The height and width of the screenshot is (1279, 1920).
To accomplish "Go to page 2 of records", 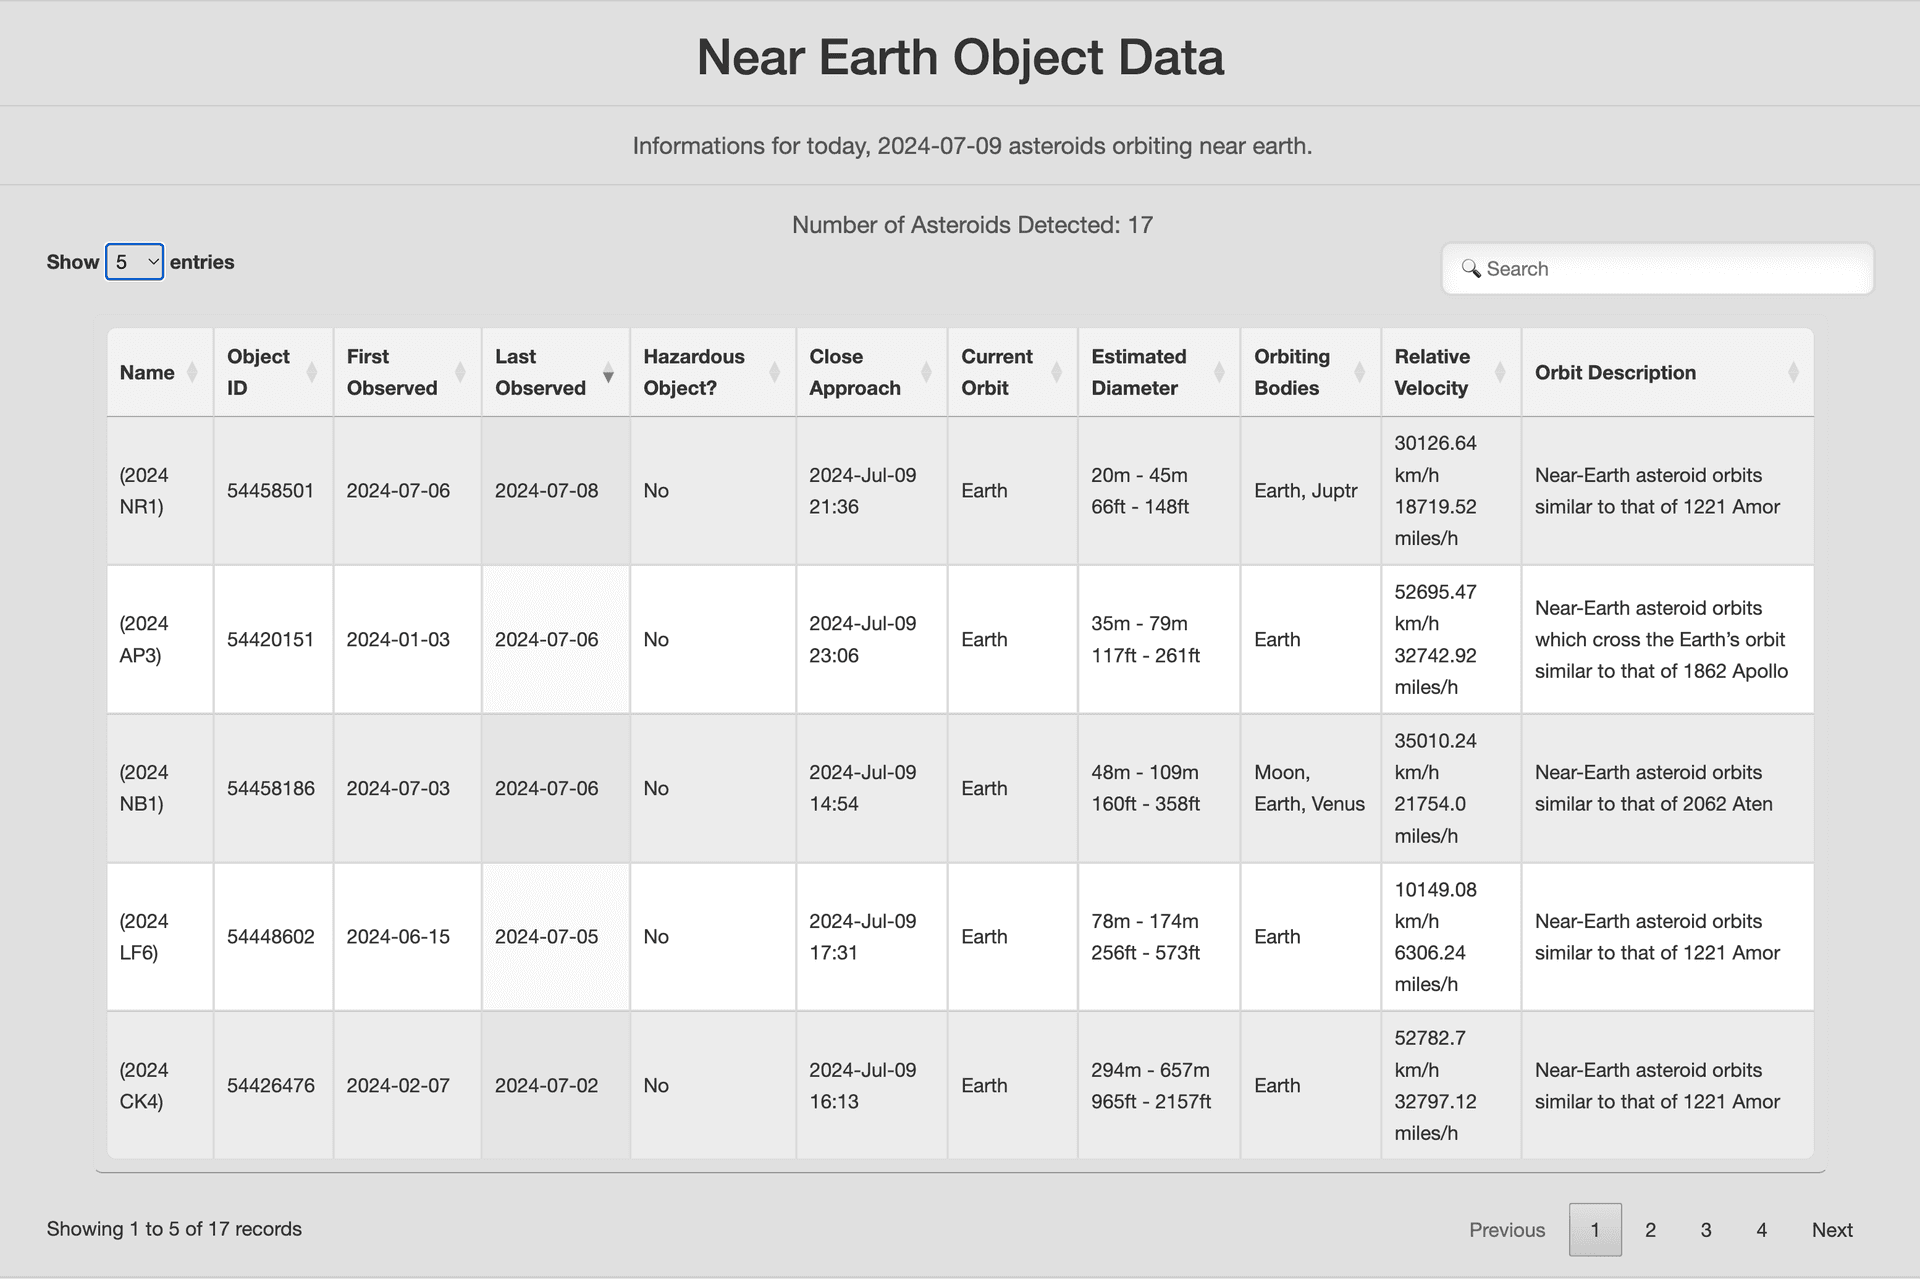I will coord(1650,1230).
